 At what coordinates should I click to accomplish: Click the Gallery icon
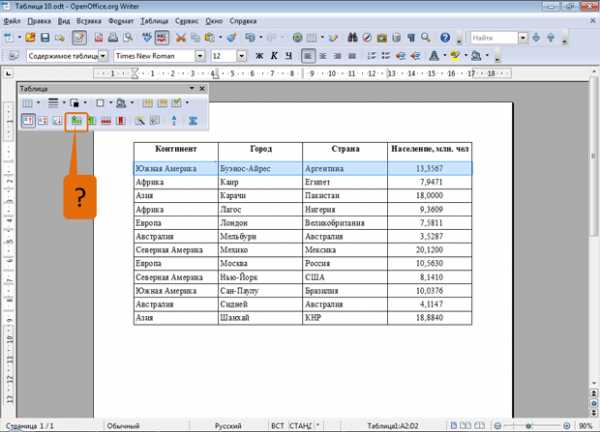click(x=382, y=37)
